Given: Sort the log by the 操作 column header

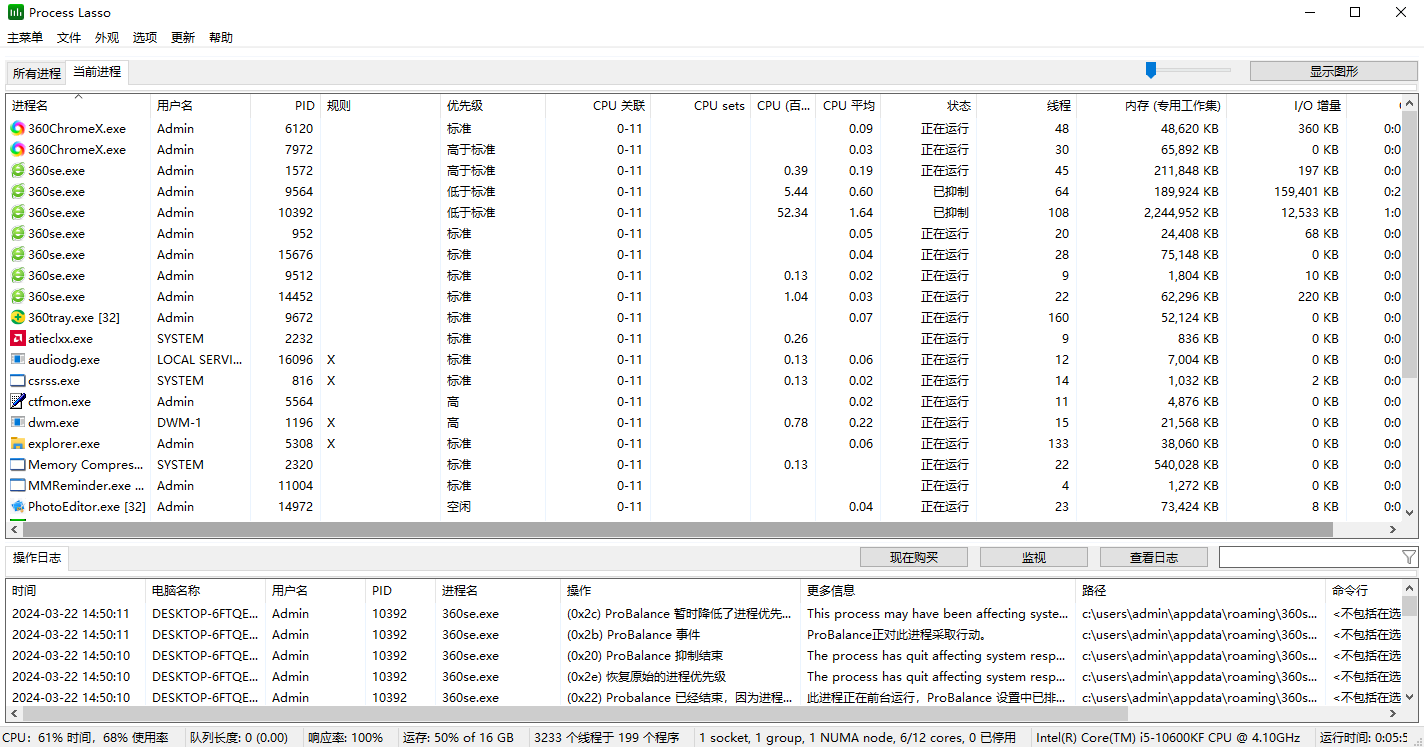Looking at the screenshot, I should pyautogui.click(x=682, y=590).
